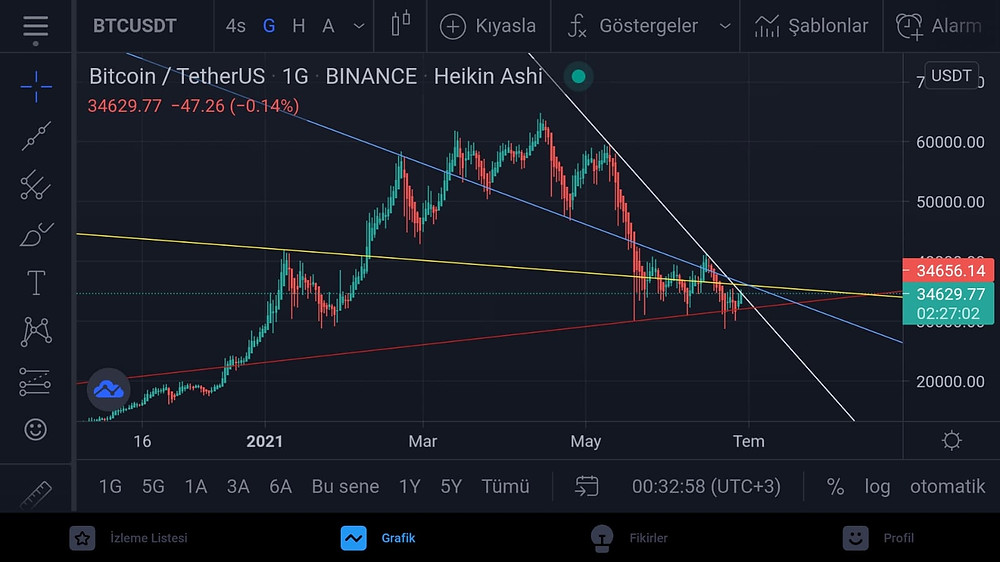Create an Alarm alert
1000x562 pixels.
tap(938, 26)
